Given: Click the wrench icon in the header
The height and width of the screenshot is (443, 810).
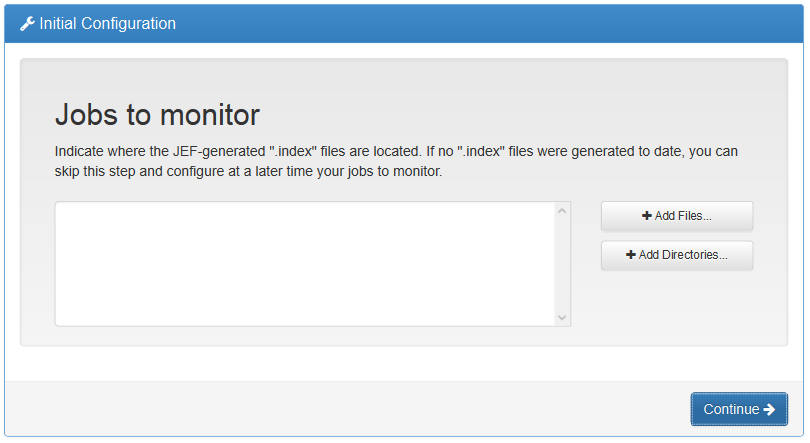Looking at the screenshot, I should click(x=27, y=23).
